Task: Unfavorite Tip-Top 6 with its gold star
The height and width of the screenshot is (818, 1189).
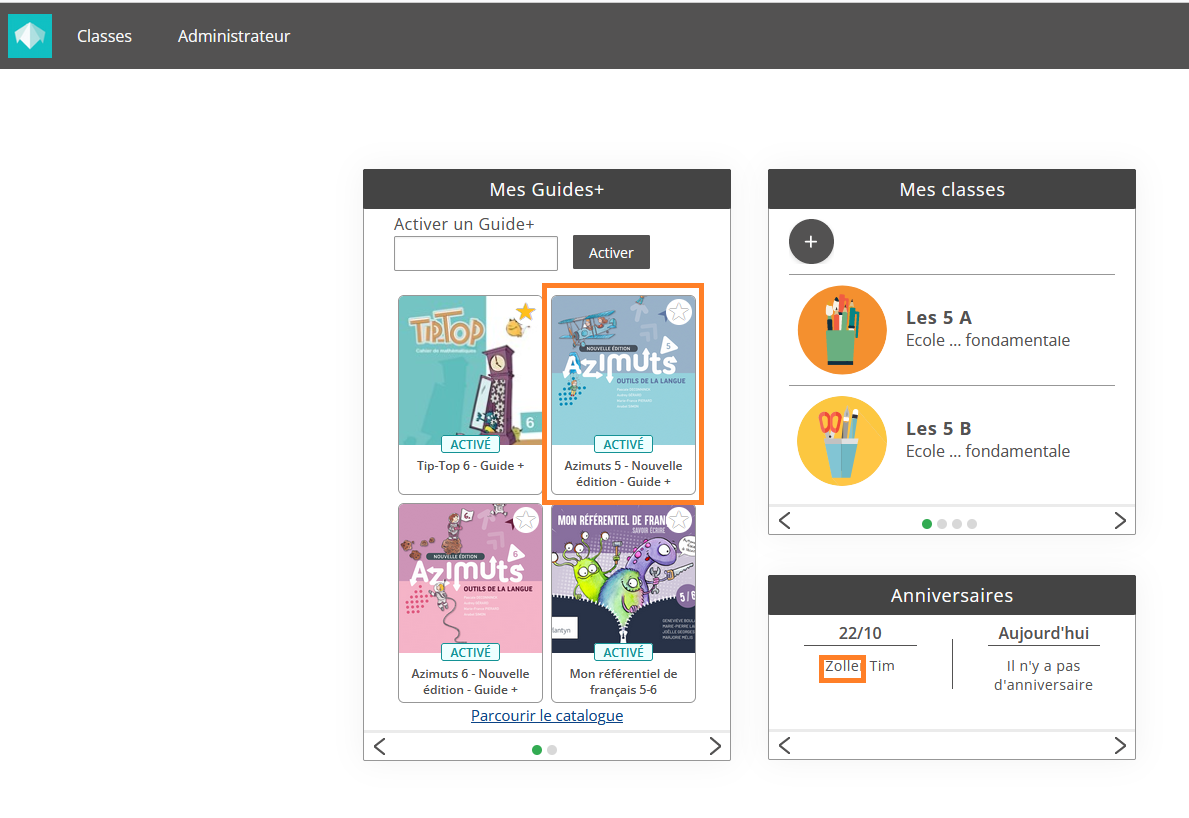Action: 525,311
